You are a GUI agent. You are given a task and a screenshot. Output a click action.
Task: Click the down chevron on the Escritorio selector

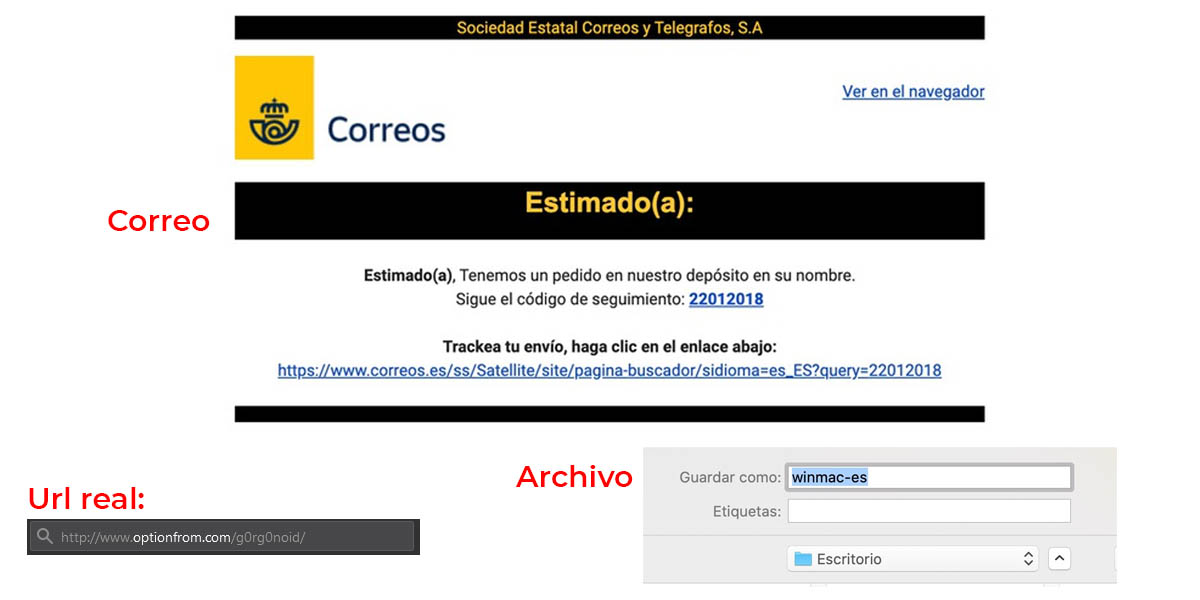(1029, 563)
